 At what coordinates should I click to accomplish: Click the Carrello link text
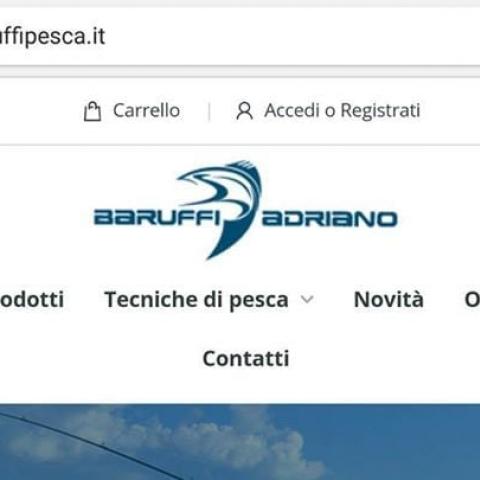tap(146, 110)
